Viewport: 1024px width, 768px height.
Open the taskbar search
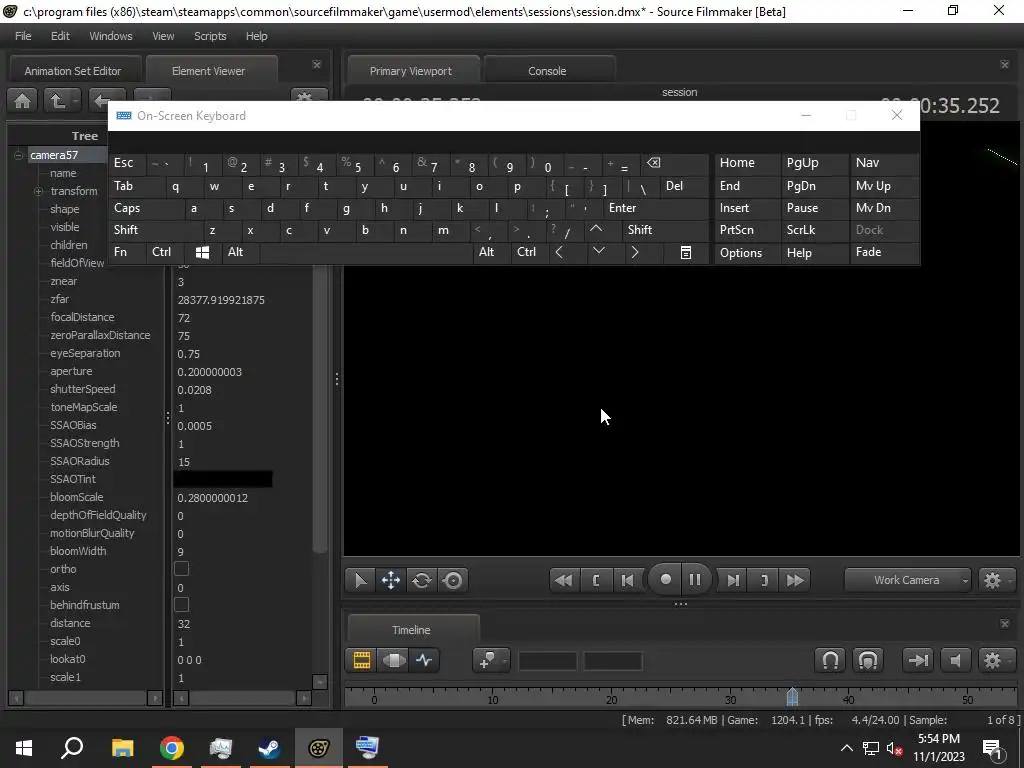coord(72,748)
